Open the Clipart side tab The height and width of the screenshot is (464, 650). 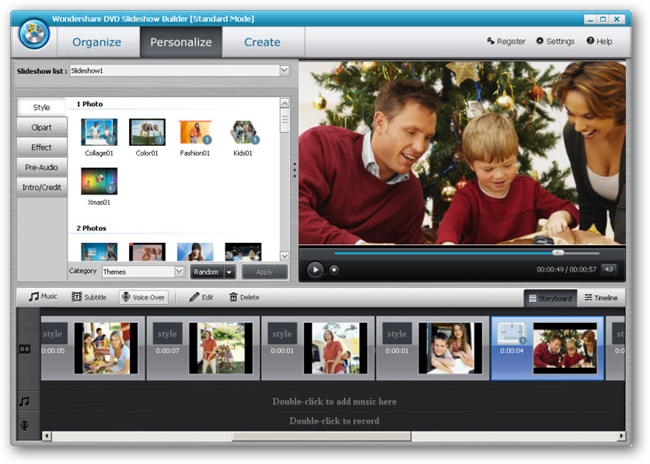(41, 127)
